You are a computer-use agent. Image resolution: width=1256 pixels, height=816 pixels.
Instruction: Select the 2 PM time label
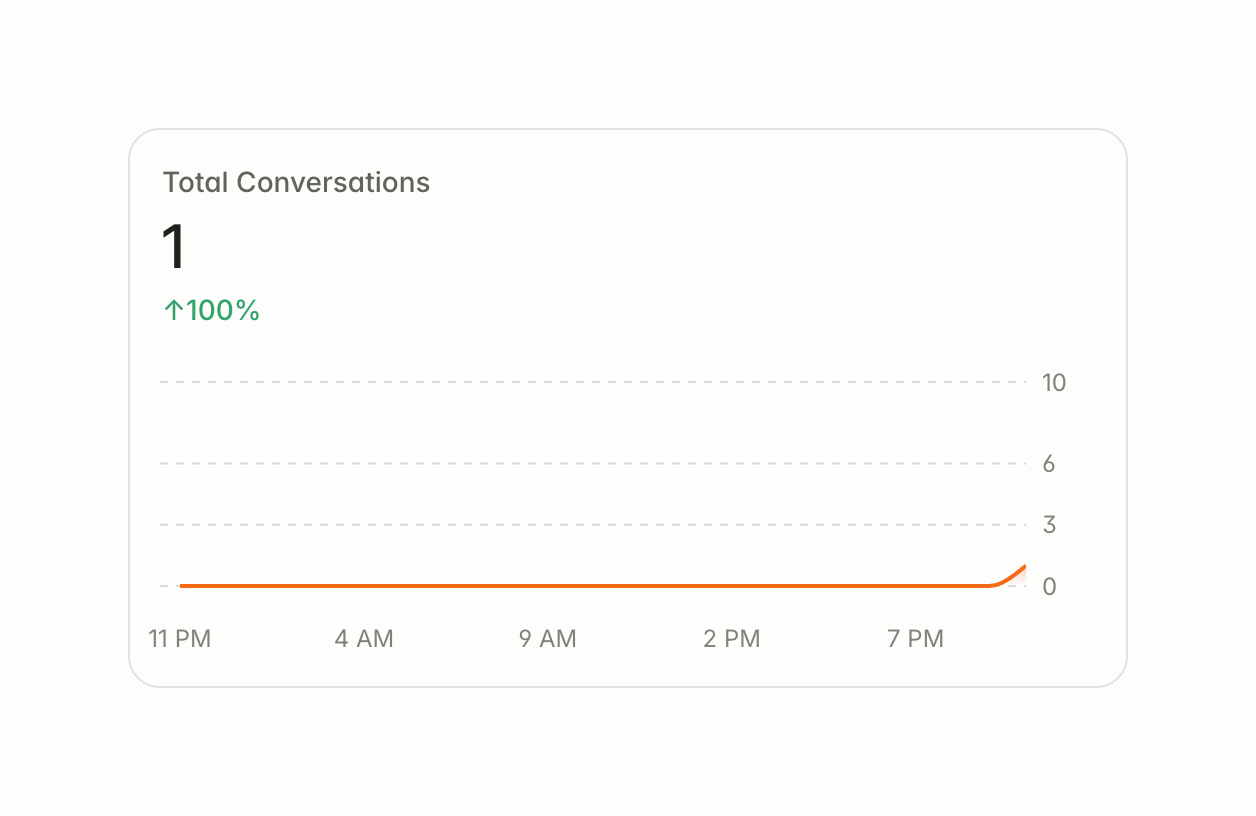732,639
